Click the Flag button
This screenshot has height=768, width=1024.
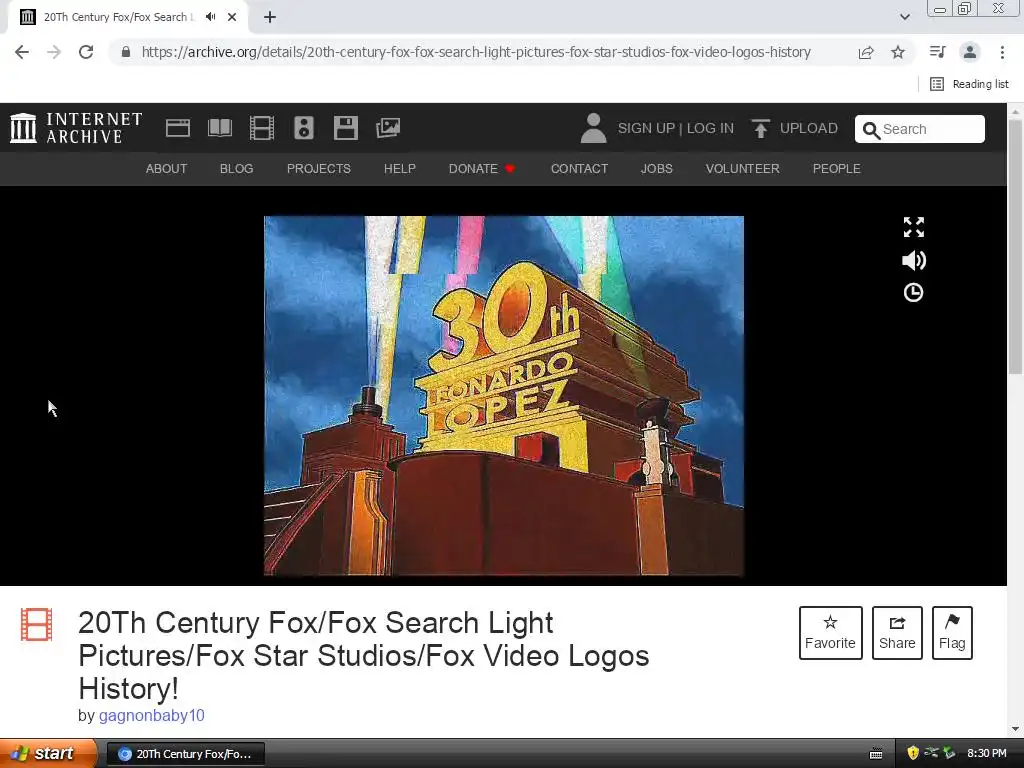(952, 633)
